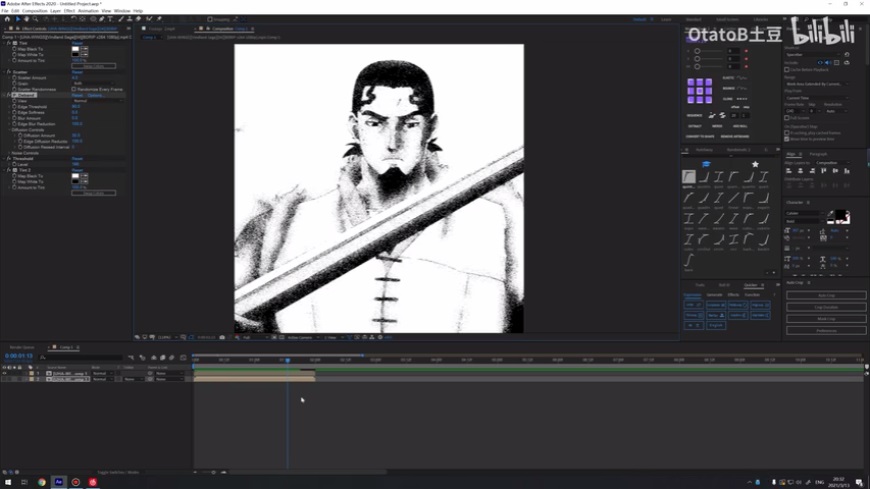Open the View dropdown set to Normal

pos(97,101)
